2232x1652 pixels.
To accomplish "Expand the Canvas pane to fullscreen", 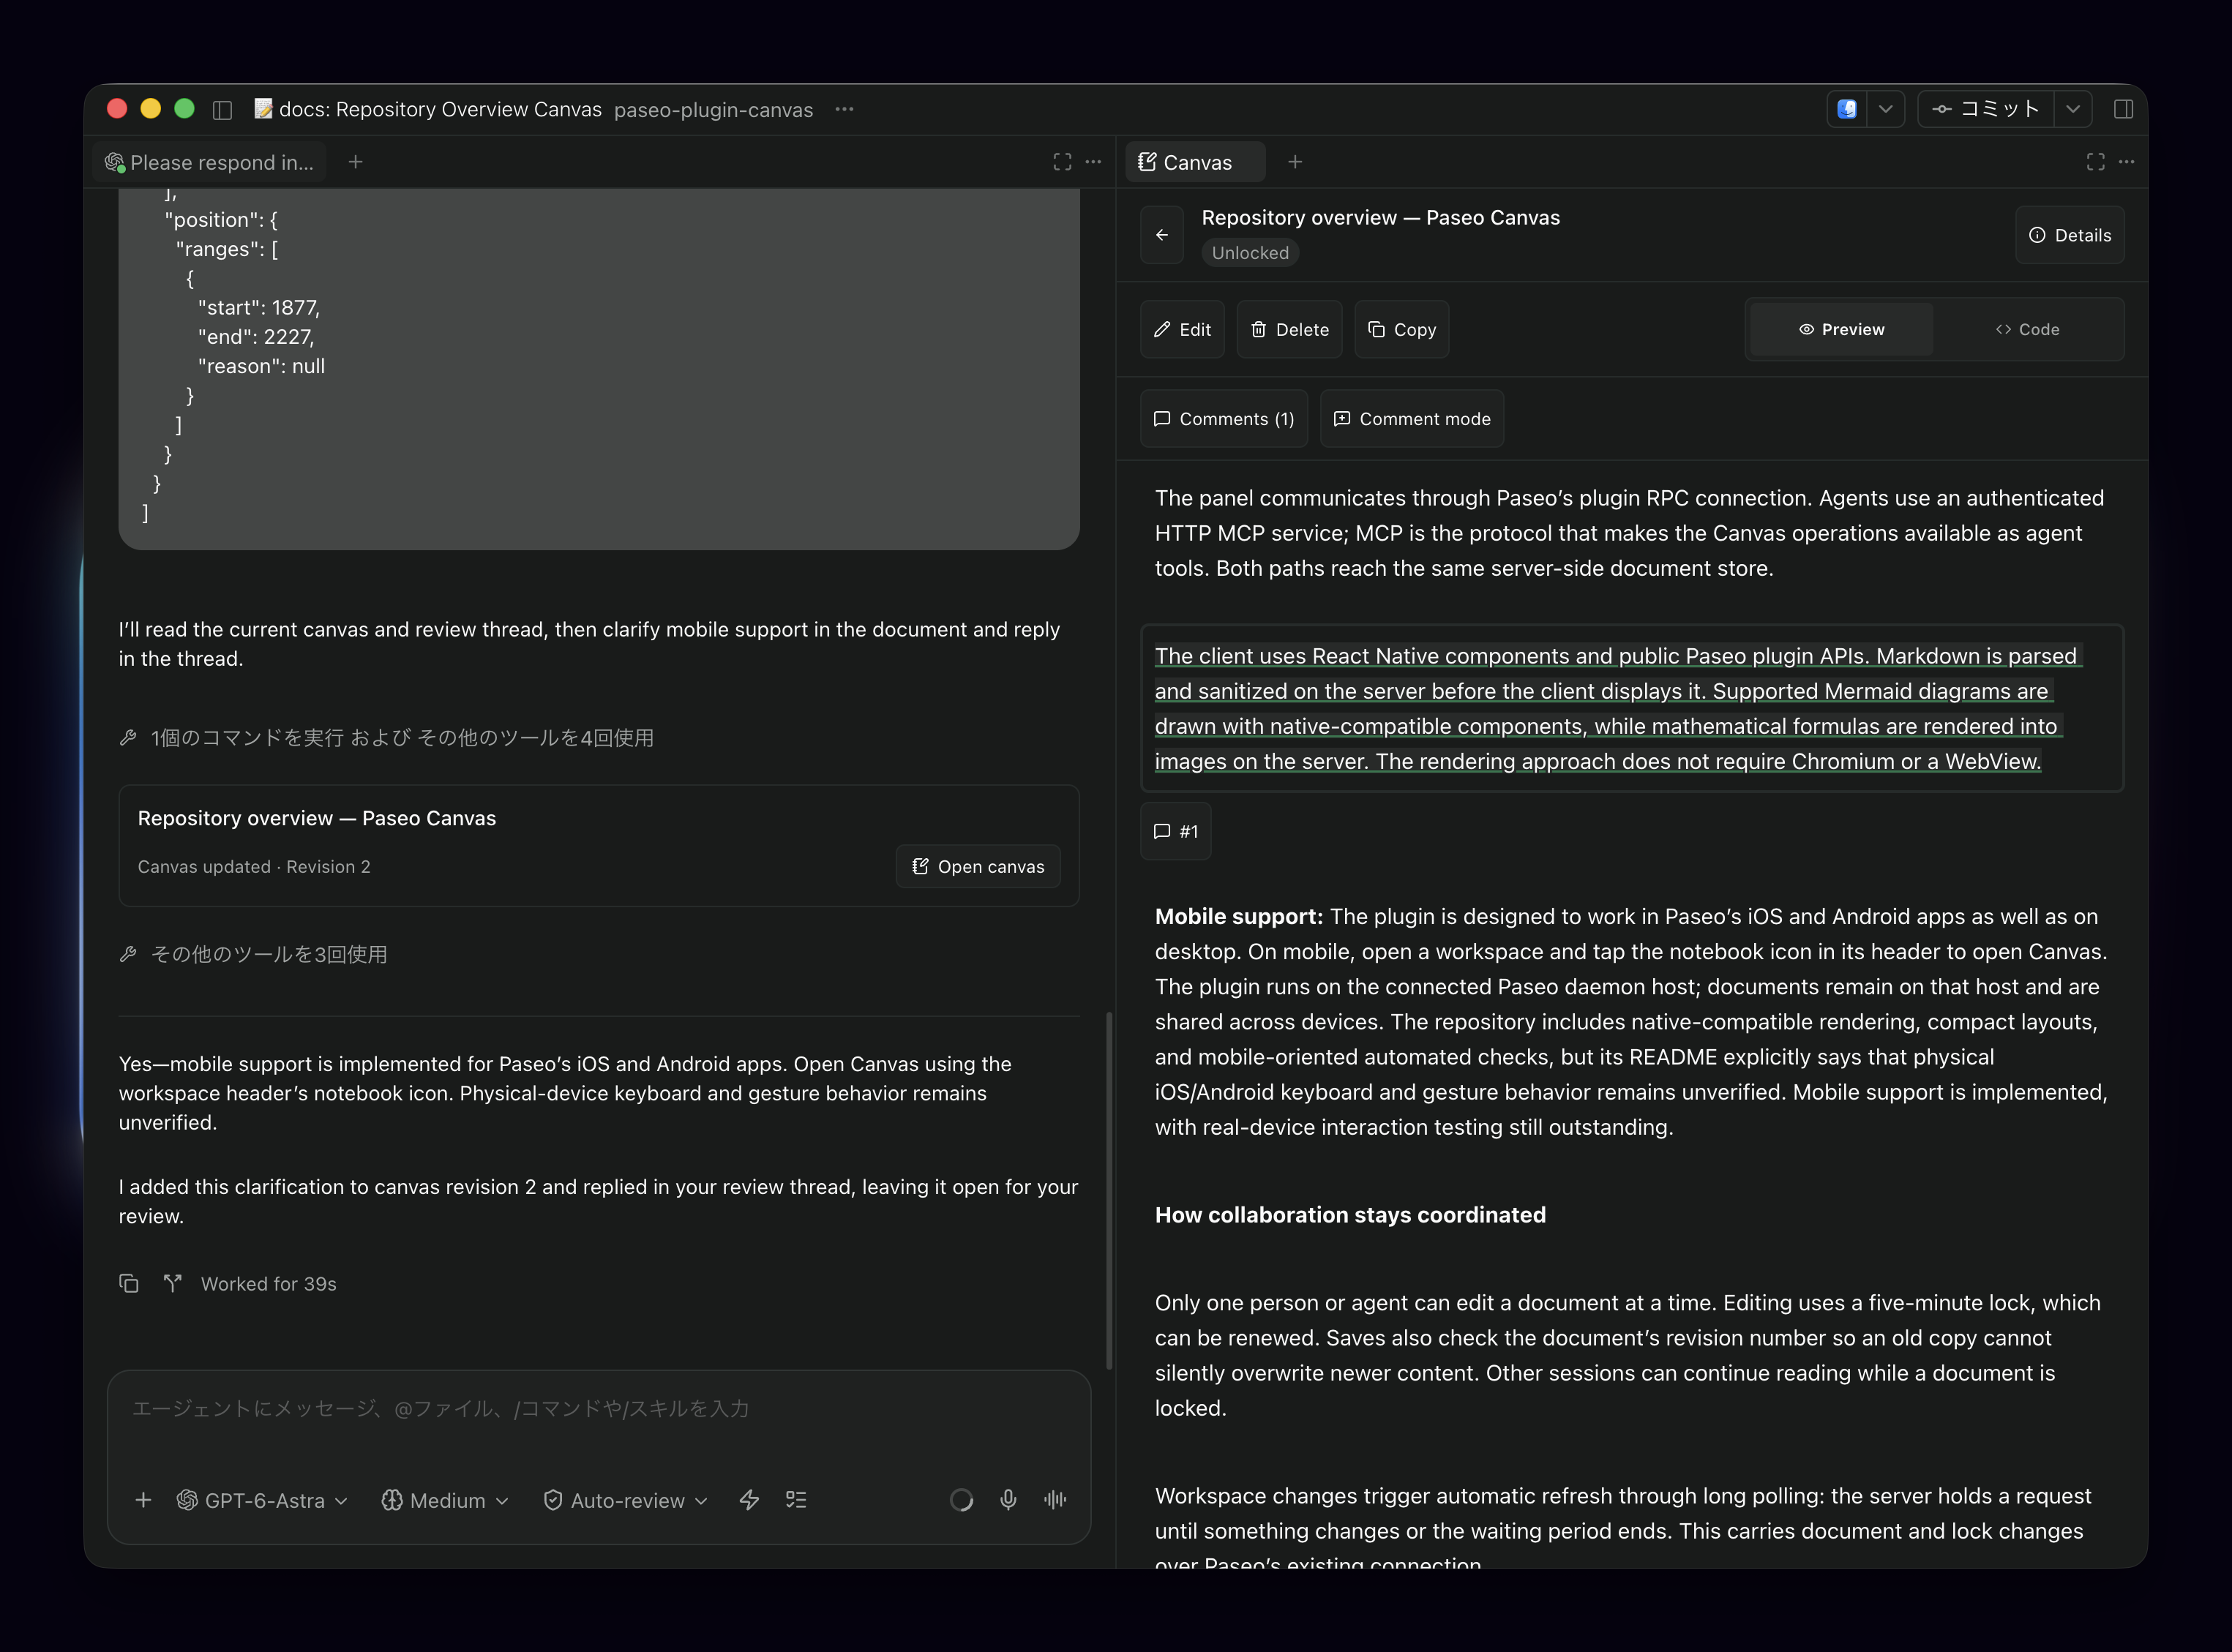I will tap(2095, 162).
